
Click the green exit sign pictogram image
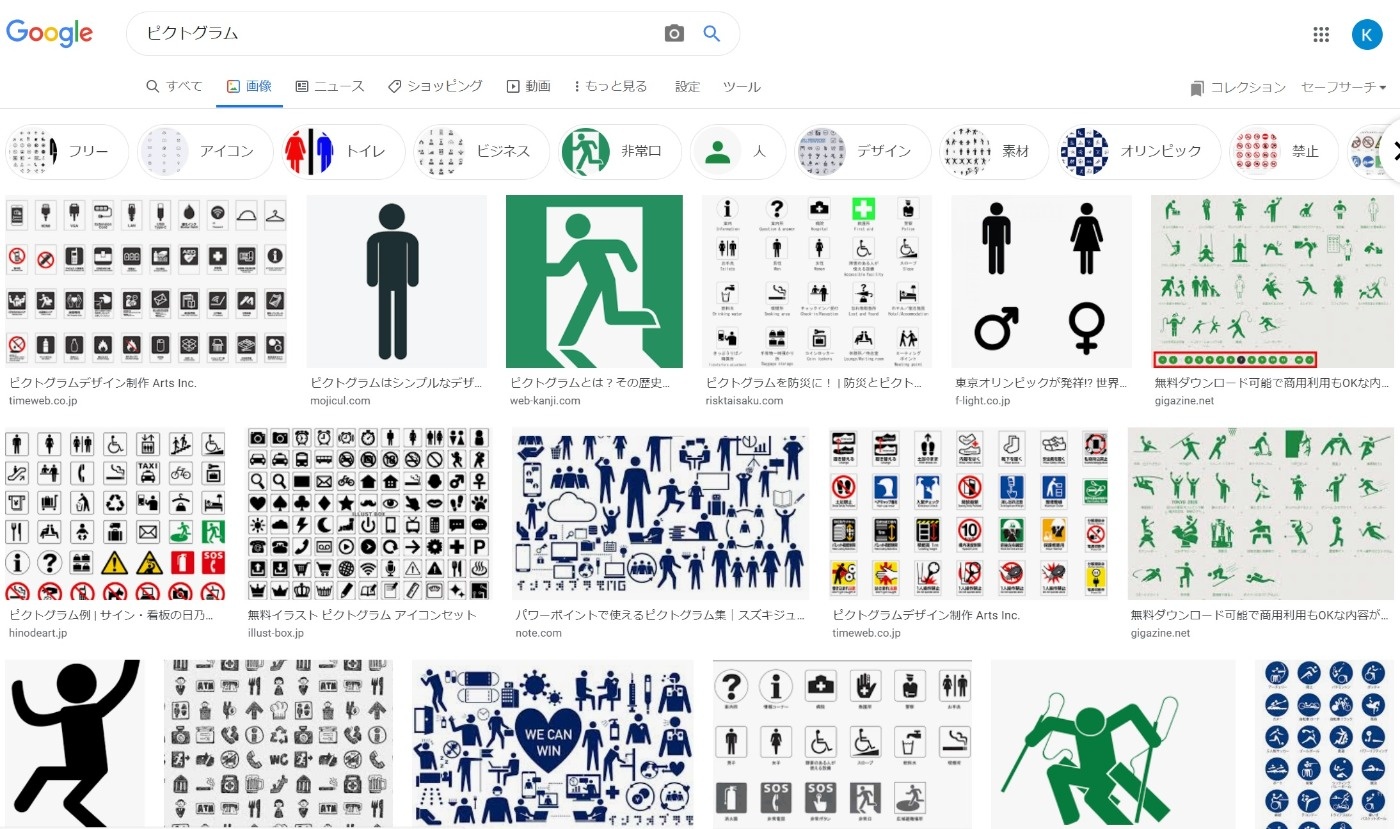tap(594, 280)
